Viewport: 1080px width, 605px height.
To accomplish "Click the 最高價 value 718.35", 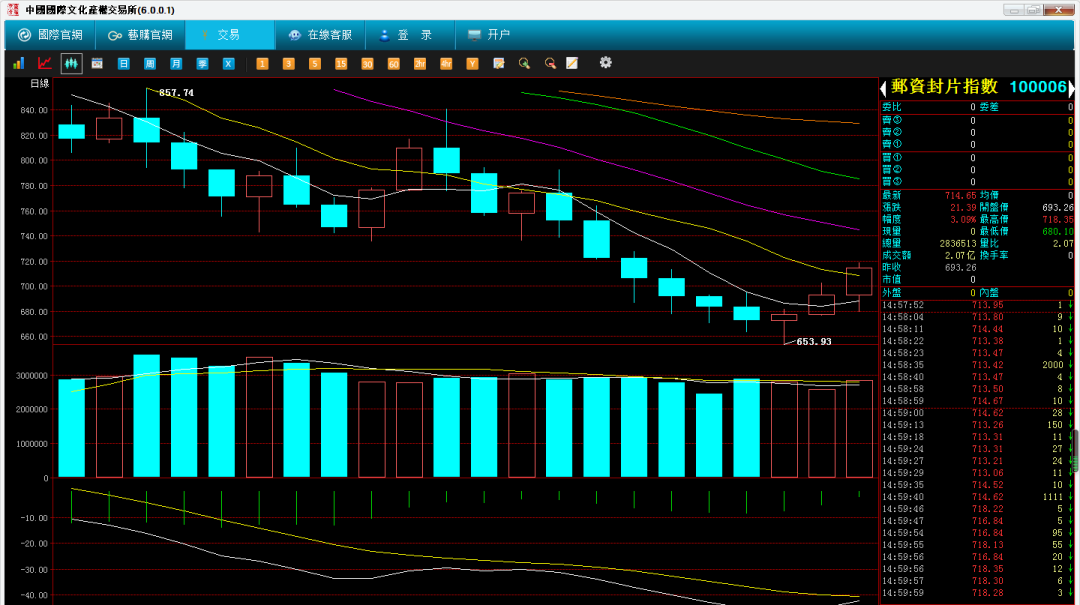I will click(1057, 220).
